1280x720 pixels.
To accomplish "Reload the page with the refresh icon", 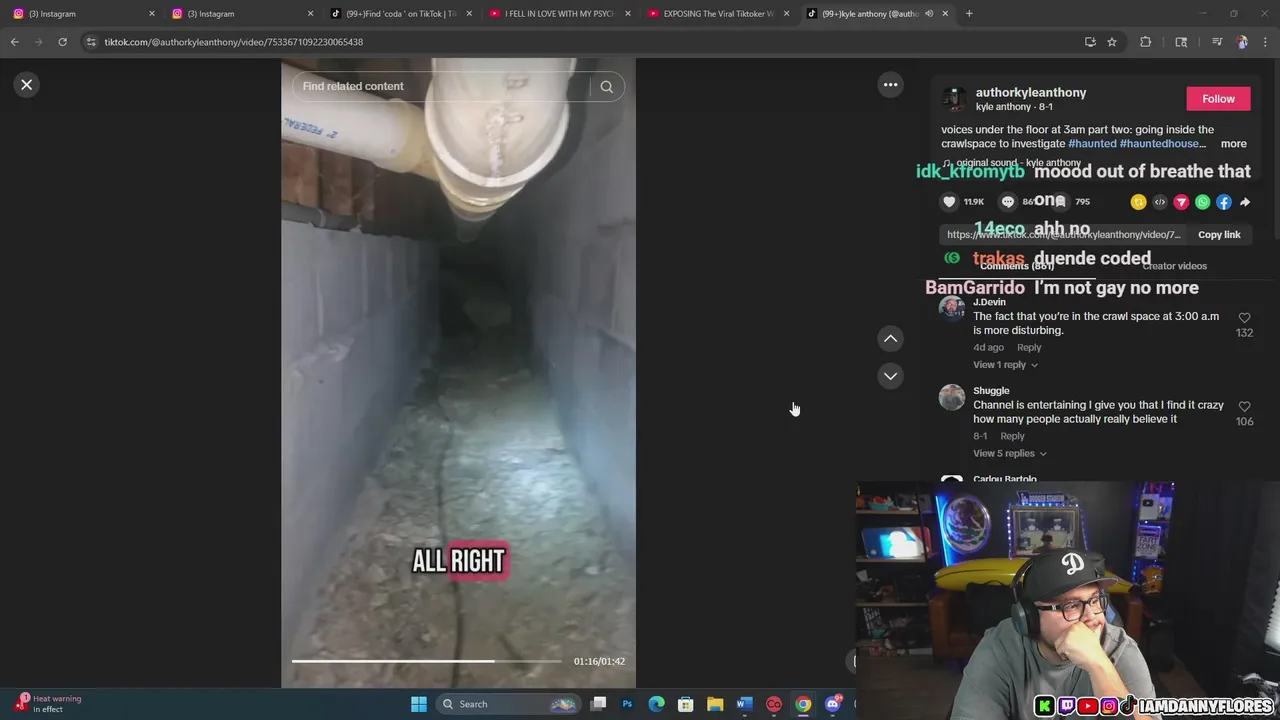I will click(x=62, y=42).
